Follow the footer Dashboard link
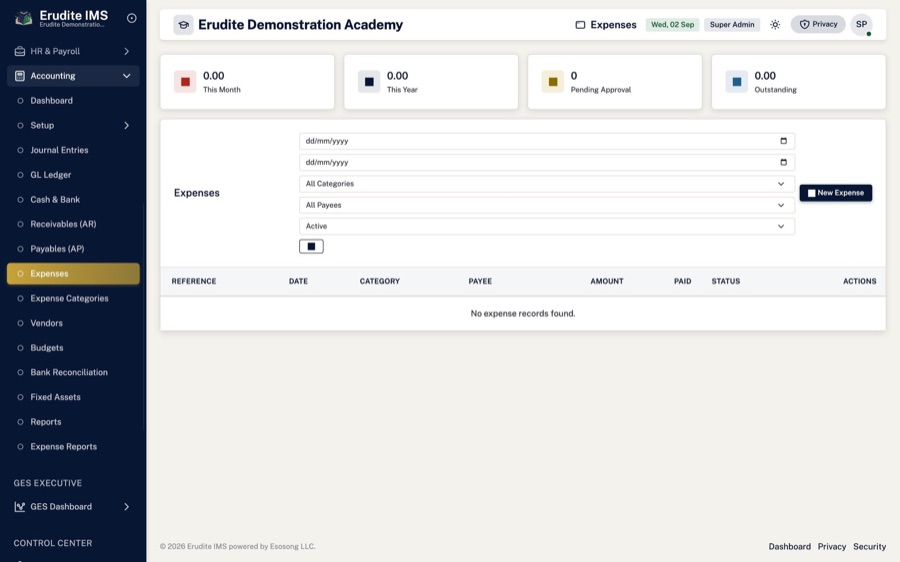This screenshot has height=562, width=900. tap(790, 547)
